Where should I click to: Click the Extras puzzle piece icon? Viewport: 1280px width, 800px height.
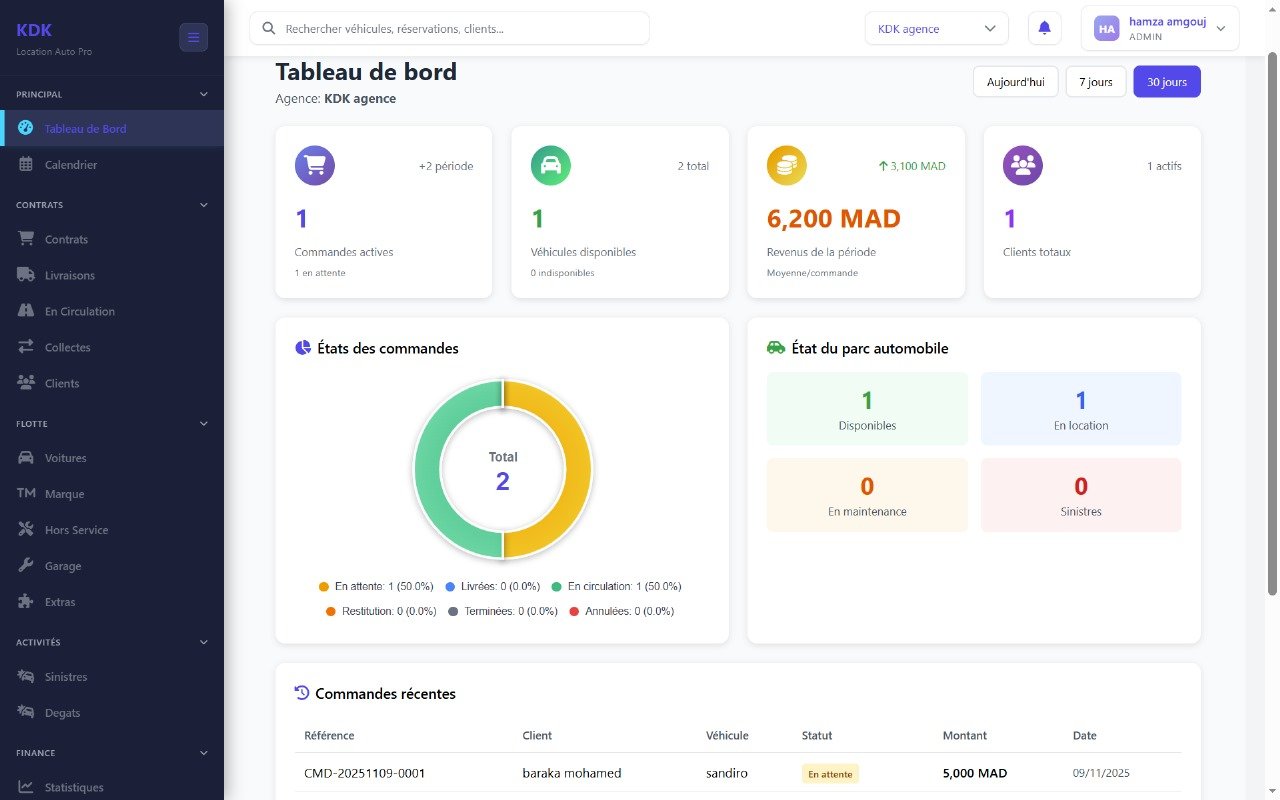pyautogui.click(x=26, y=602)
